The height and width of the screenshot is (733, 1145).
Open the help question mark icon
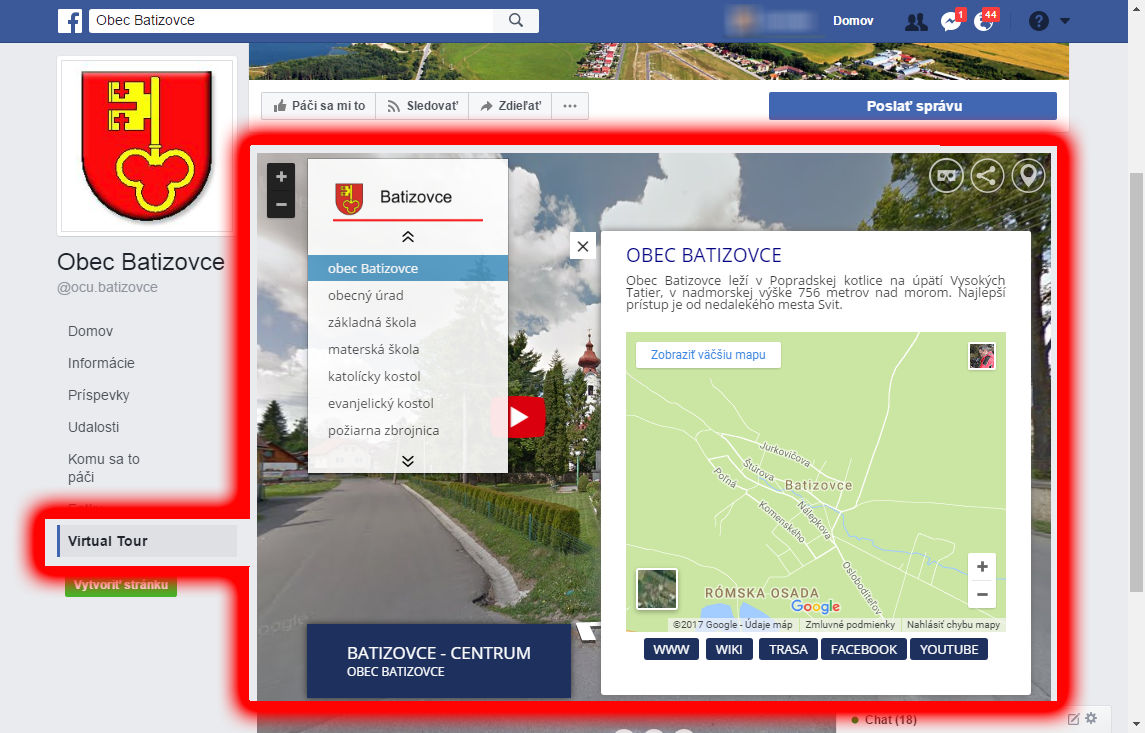click(x=1038, y=21)
